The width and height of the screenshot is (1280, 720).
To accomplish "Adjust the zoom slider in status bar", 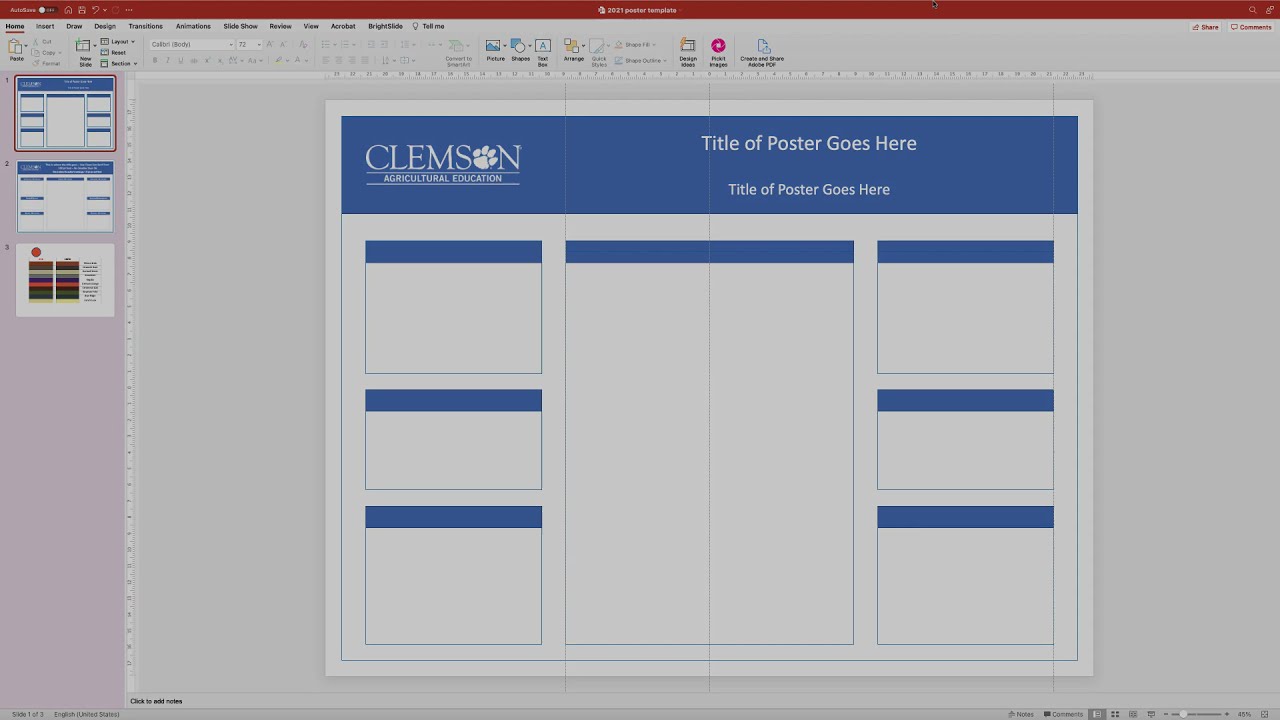I will click(x=1198, y=714).
